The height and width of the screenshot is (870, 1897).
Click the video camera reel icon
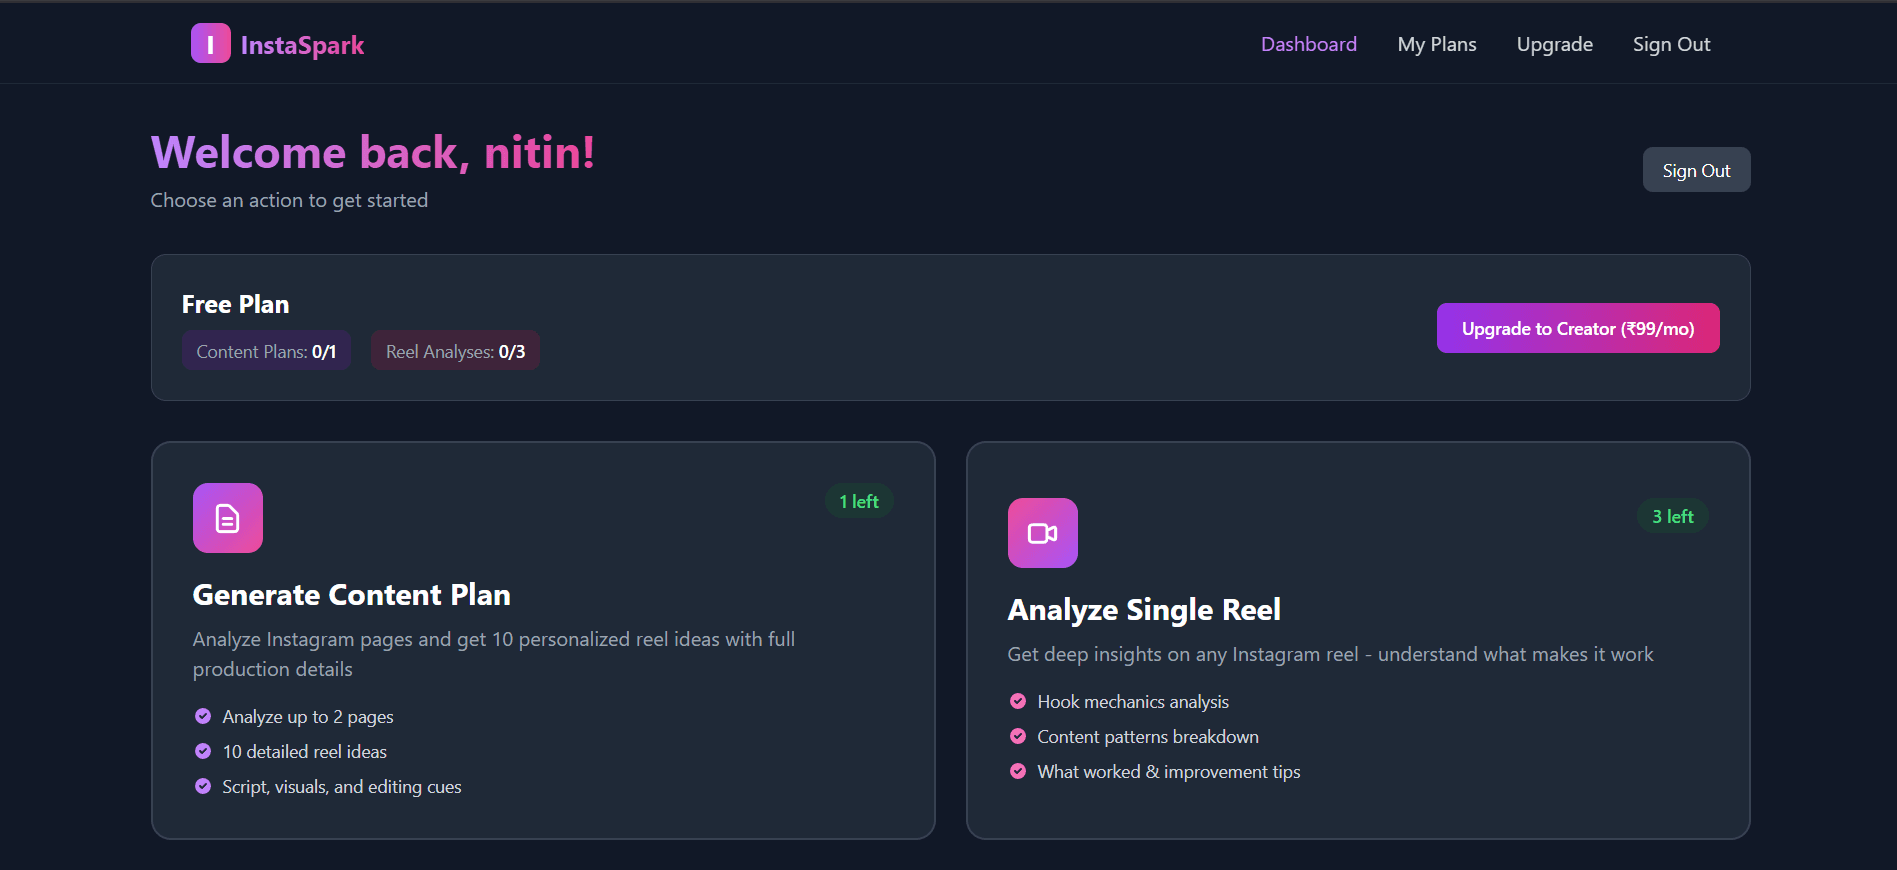(x=1042, y=533)
